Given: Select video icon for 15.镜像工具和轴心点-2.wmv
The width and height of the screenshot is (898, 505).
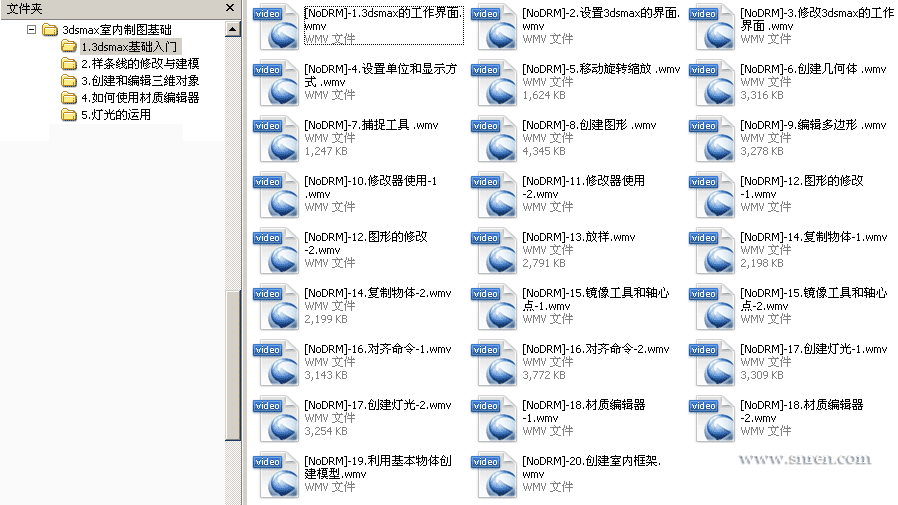Looking at the screenshot, I should [x=712, y=307].
